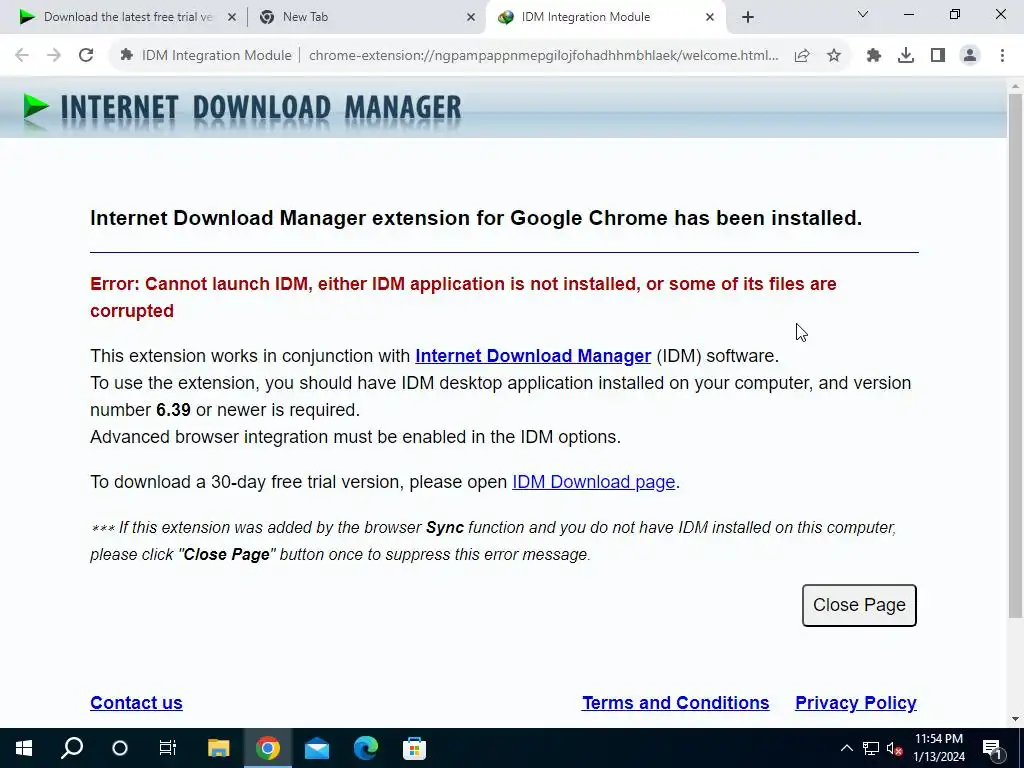Click the puzzle-piece icon in the address bar
The image size is (1024, 768).
point(127,56)
